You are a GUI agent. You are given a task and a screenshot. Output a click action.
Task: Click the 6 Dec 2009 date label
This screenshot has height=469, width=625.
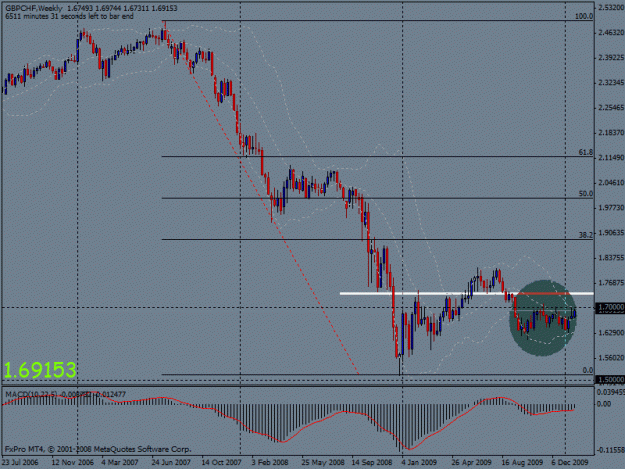[570, 462]
